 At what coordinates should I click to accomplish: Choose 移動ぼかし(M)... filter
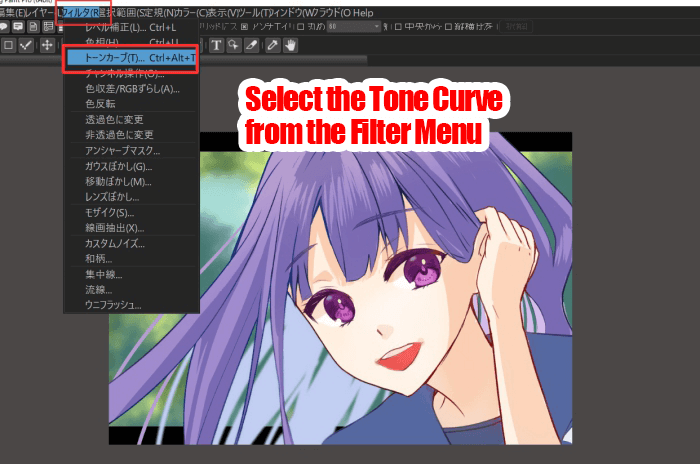[x=132, y=182]
